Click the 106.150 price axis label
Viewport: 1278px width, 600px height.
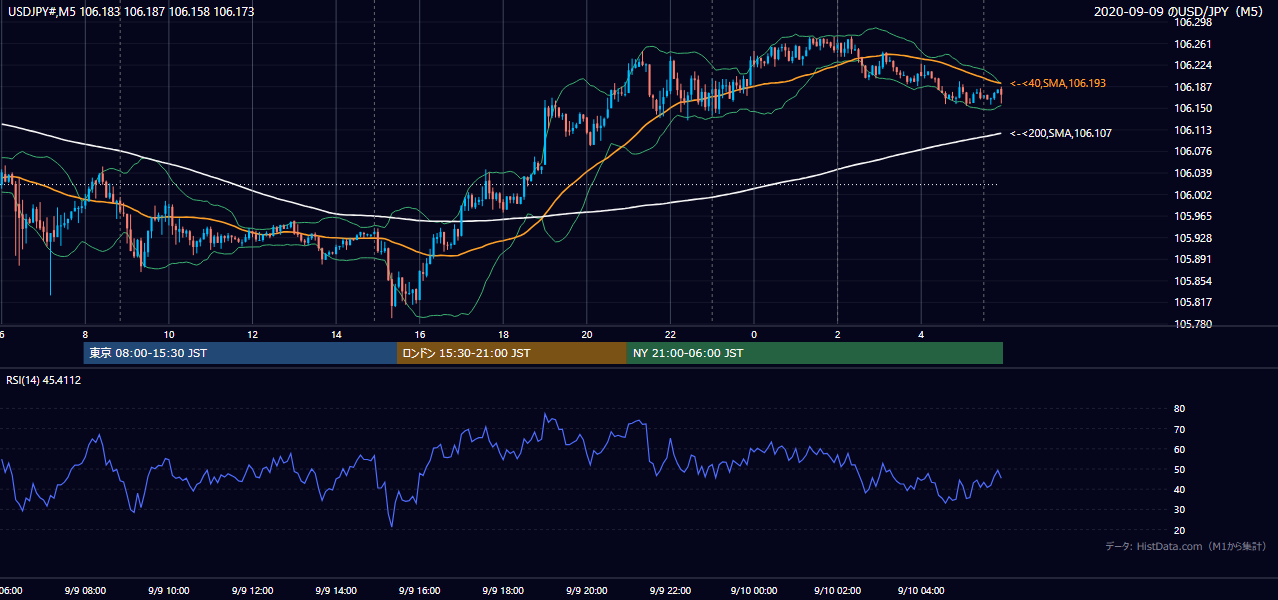tap(1193, 108)
